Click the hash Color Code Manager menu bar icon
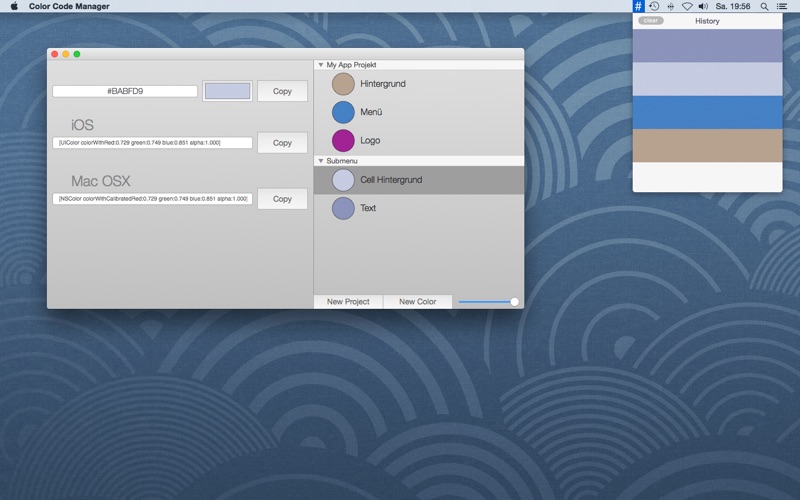 click(x=639, y=6)
